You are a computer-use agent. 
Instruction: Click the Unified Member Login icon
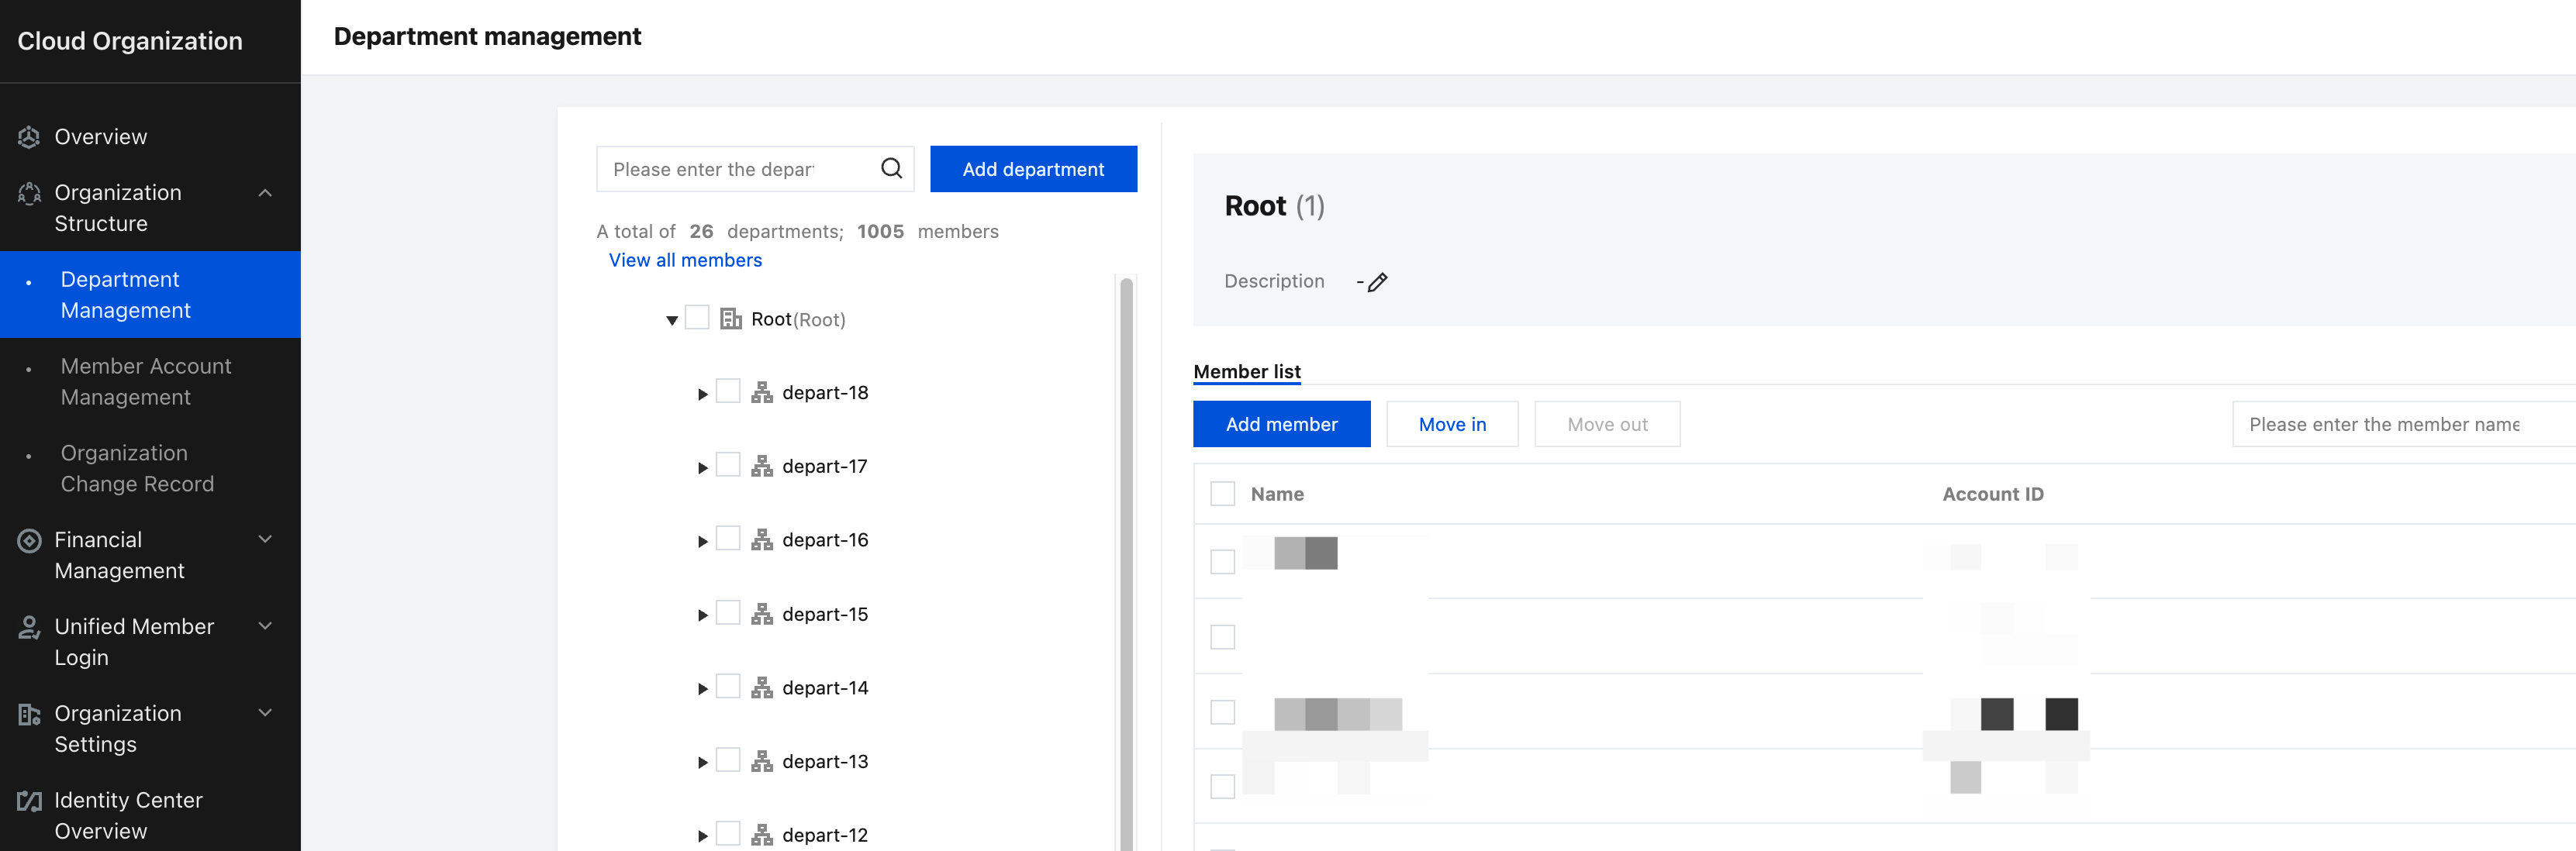[x=29, y=627]
